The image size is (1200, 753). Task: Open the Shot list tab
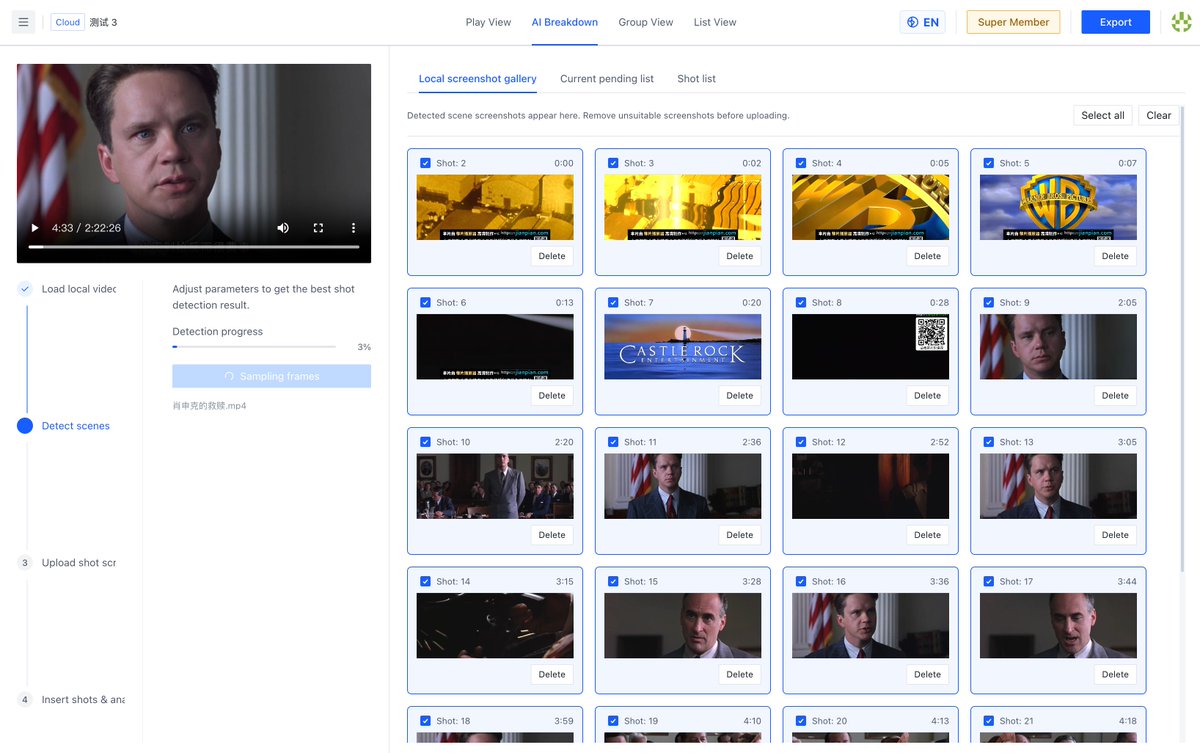tap(696, 79)
